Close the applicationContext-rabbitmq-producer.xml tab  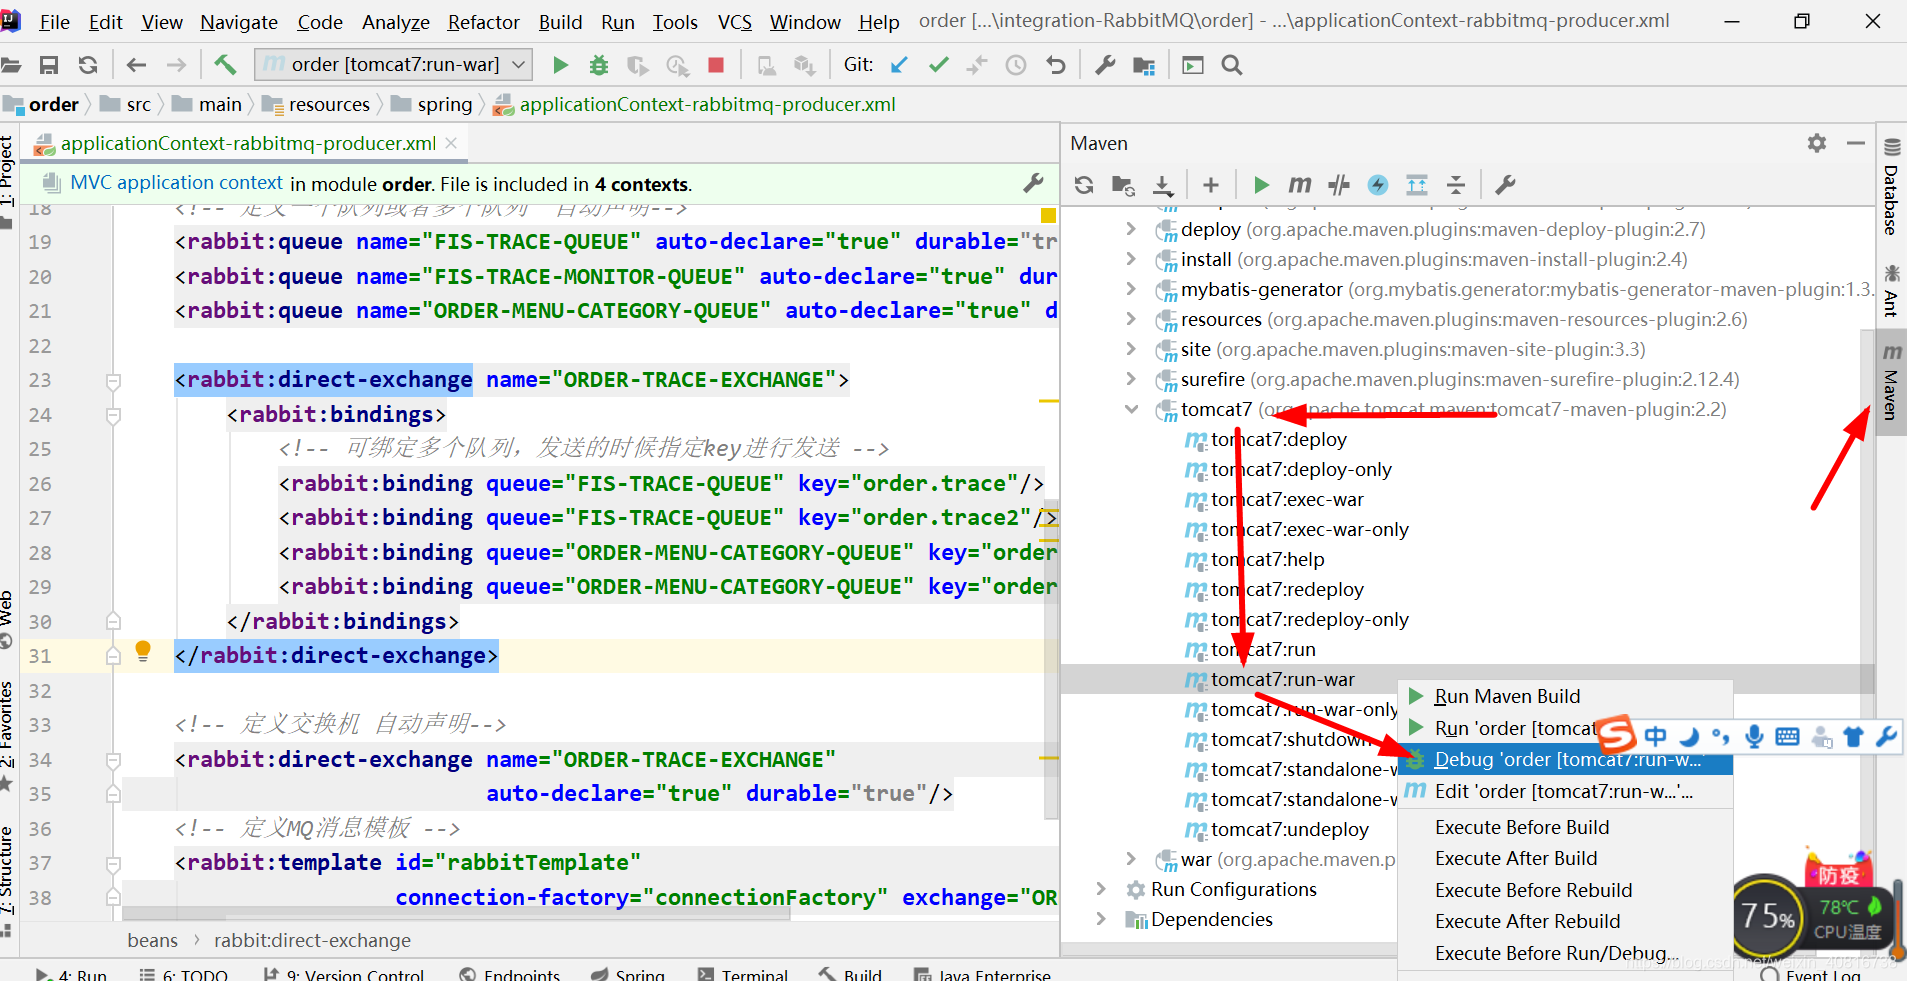coord(451,143)
